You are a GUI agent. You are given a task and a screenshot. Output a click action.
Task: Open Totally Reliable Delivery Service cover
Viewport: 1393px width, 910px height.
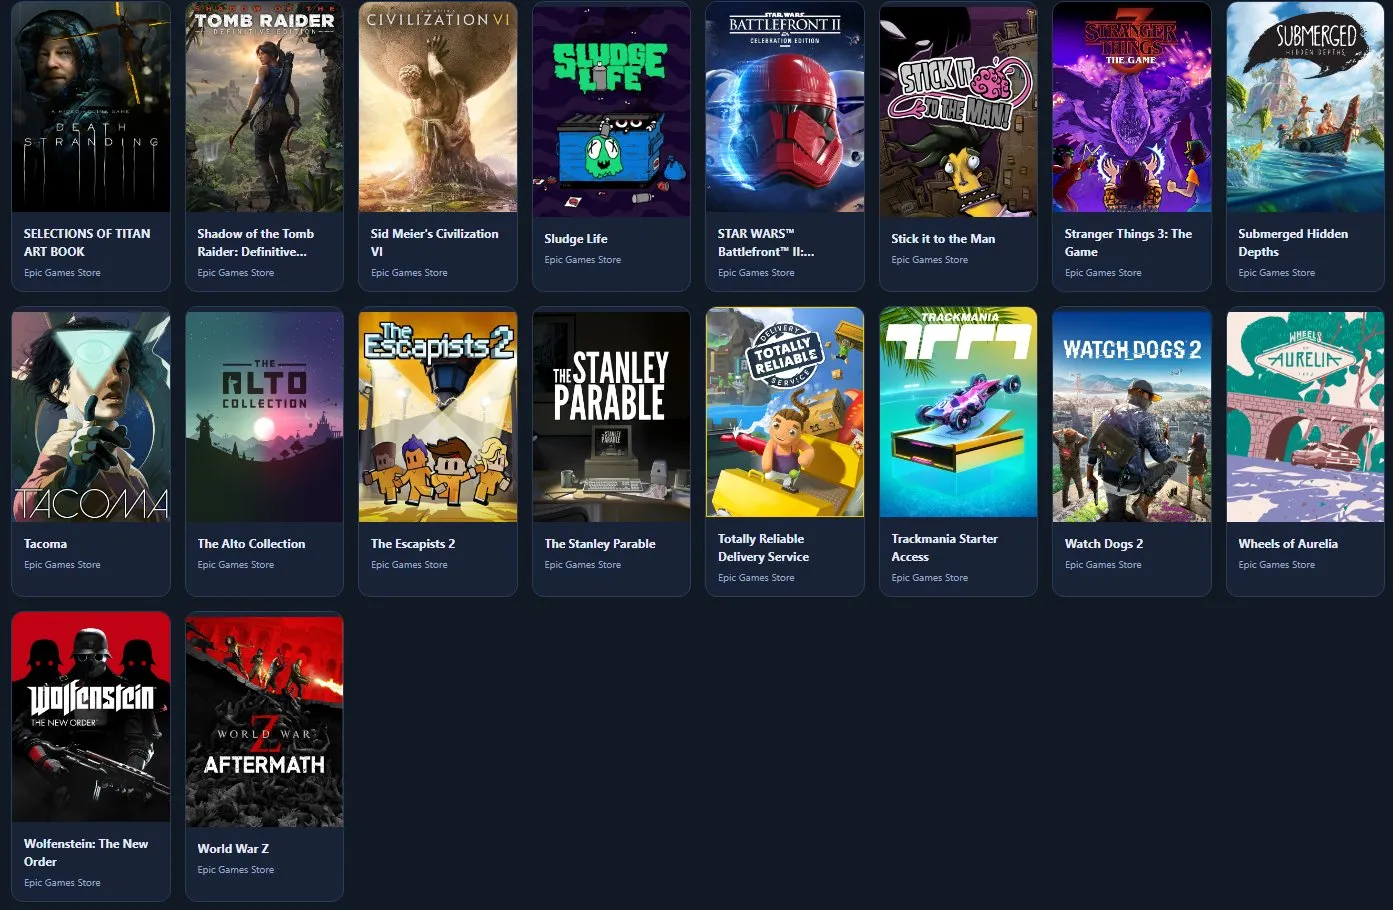coord(785,412)
